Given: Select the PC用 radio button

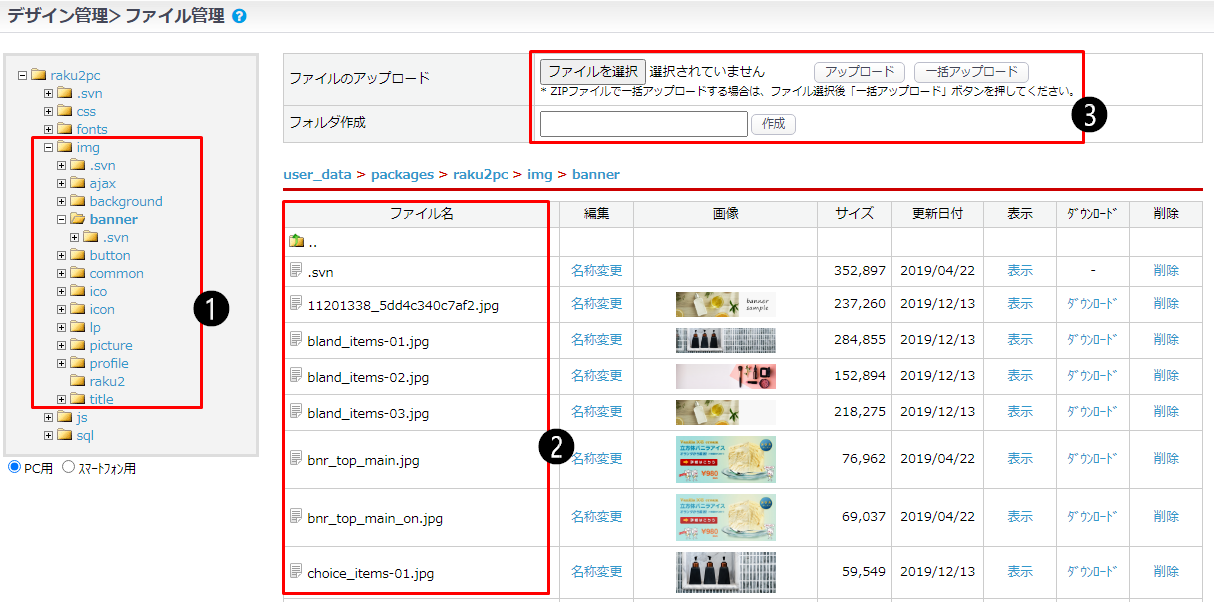Looking at the screenshot, I should point(14,467).
